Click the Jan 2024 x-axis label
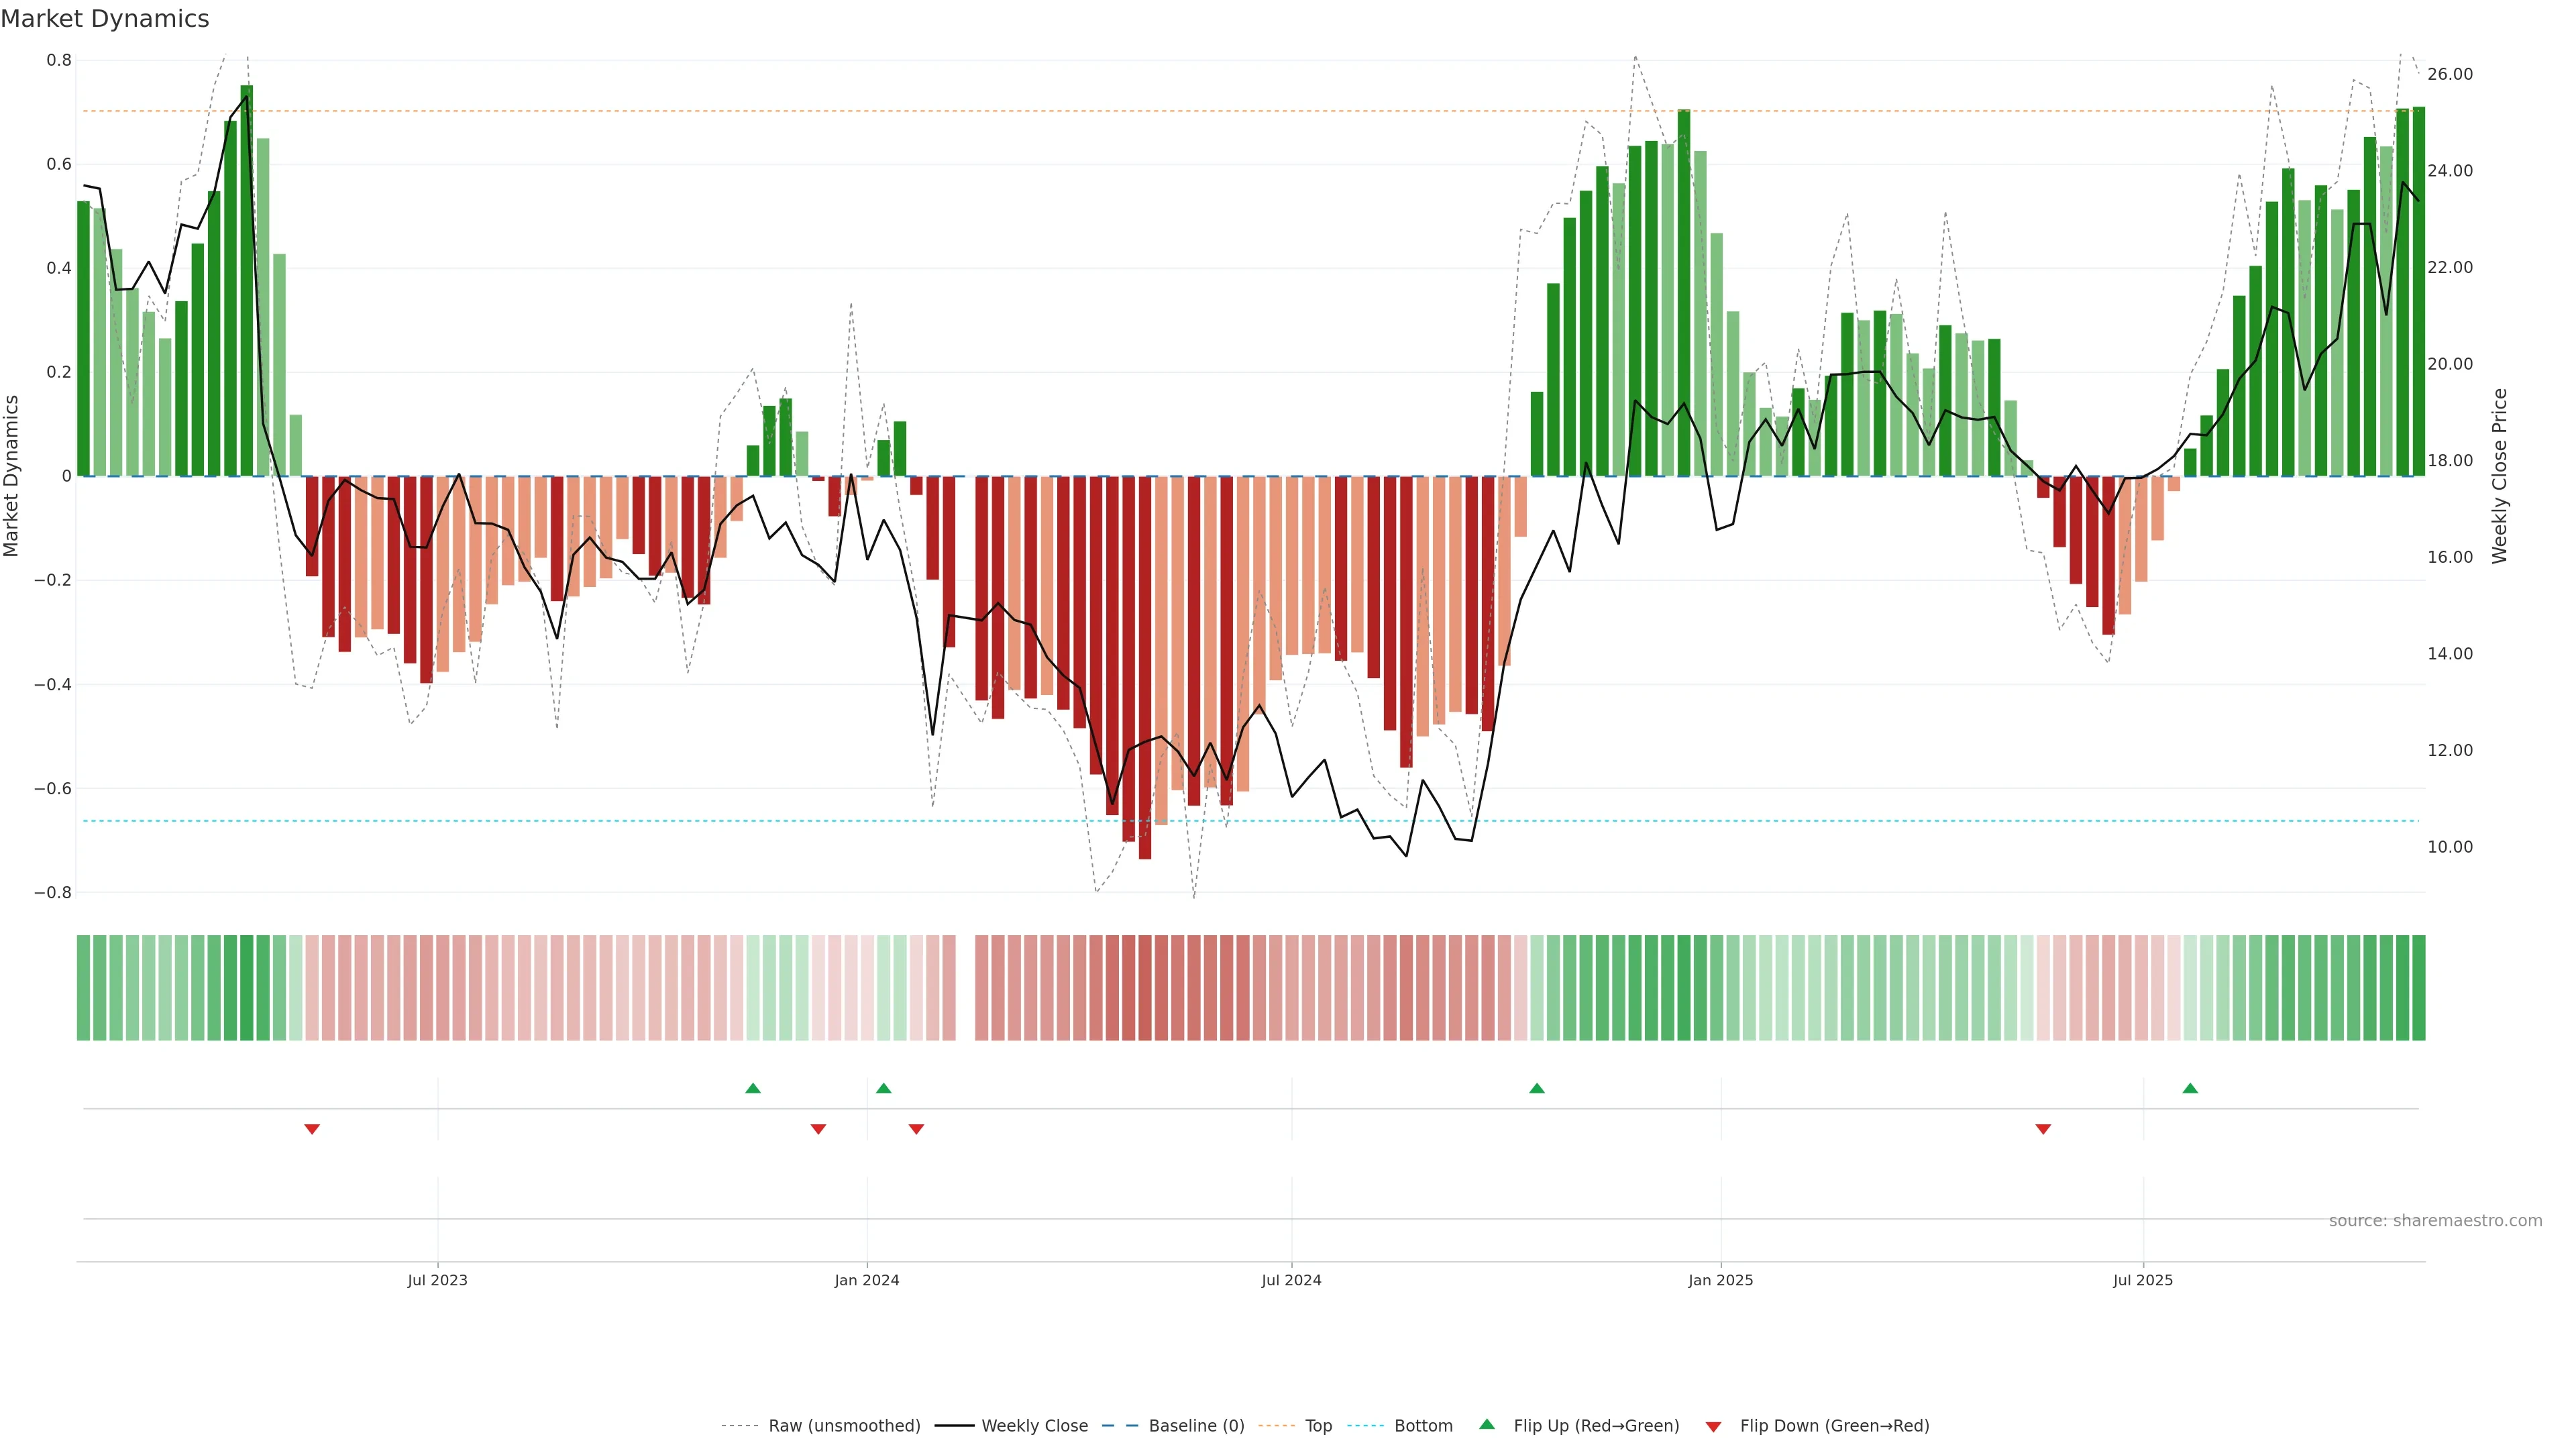 (867, 1280)
